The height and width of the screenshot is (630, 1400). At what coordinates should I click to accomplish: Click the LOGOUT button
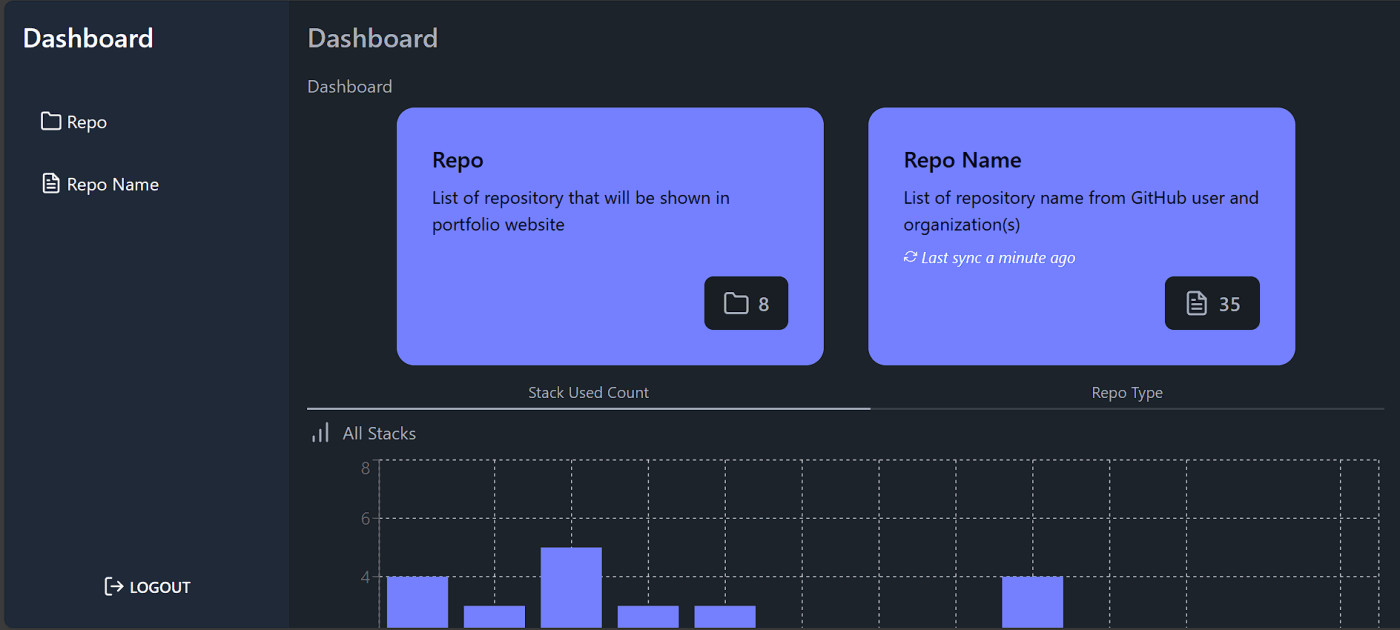(x=147, y=587)
